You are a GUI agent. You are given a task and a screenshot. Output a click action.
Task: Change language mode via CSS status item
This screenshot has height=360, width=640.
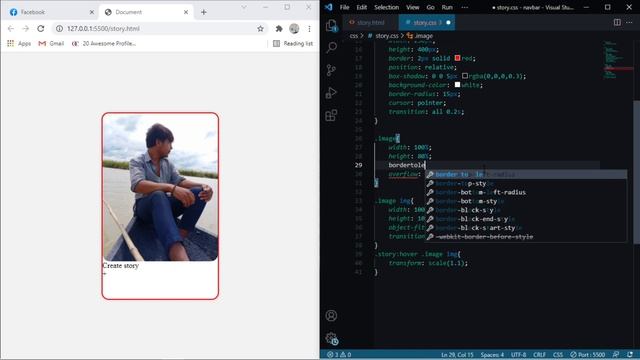(558, 355)
